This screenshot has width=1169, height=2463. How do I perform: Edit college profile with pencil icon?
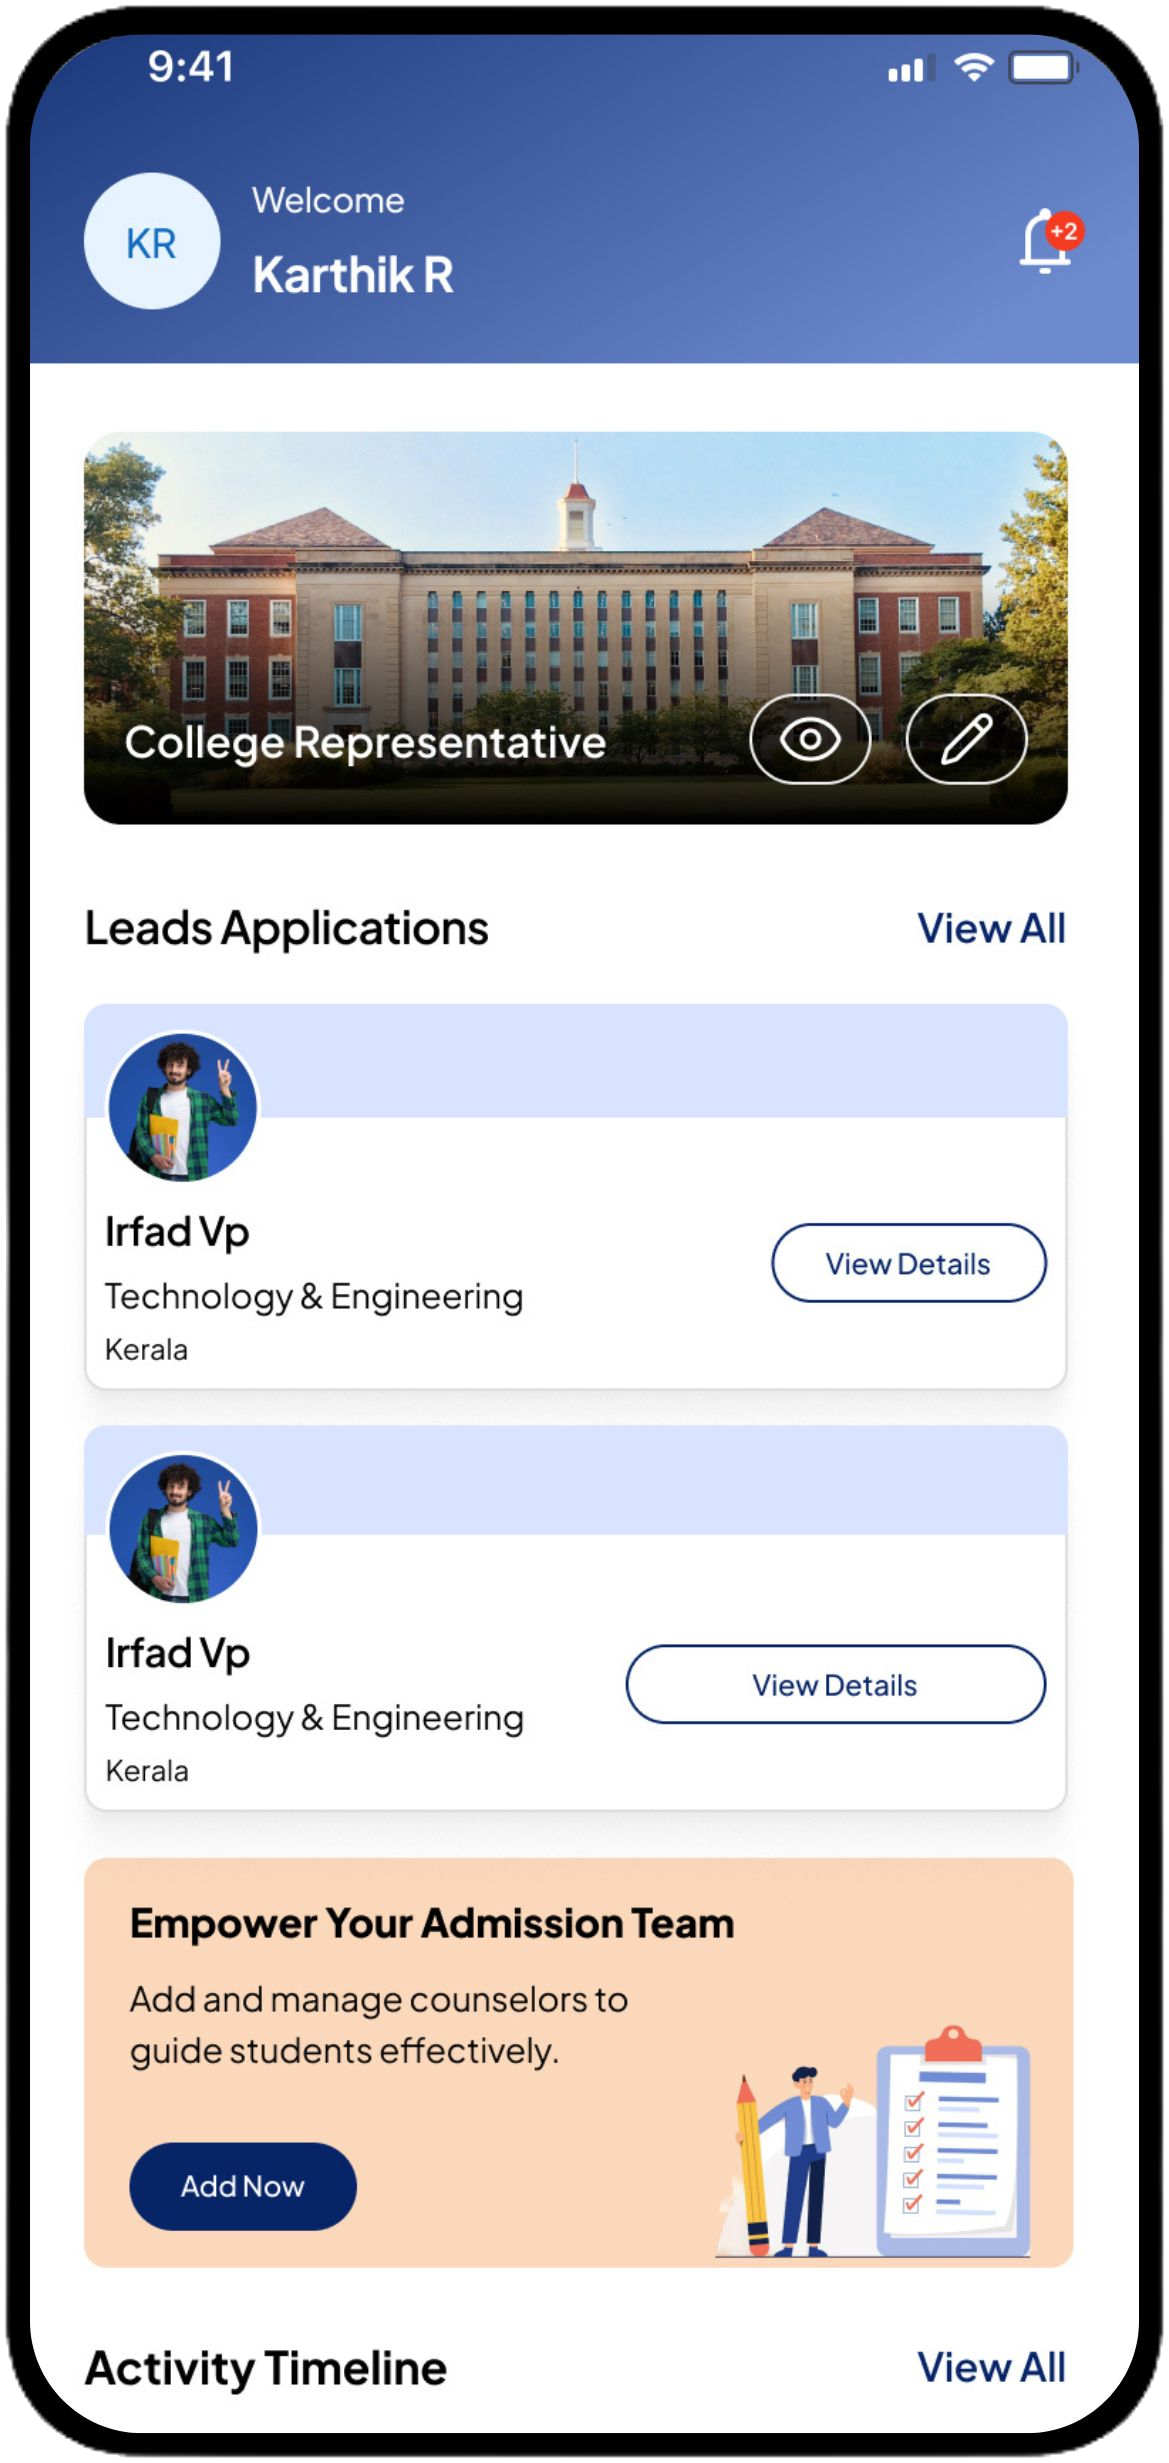pyautogui.click(x=966, y=740)
